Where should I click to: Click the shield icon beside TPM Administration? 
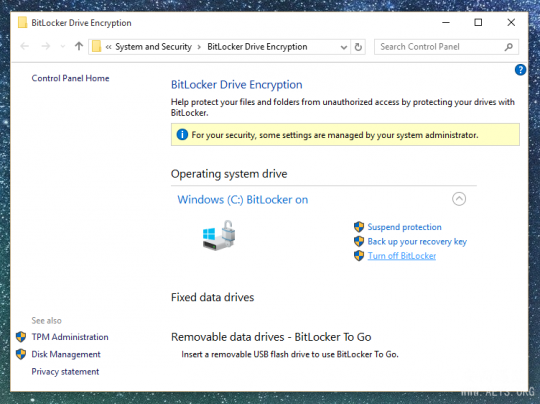point(21,337)
